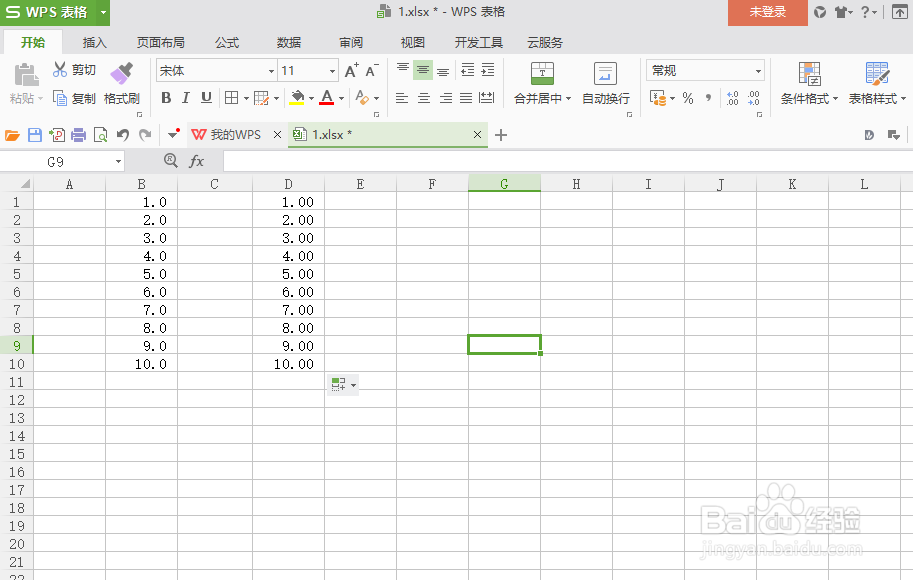Open Table Styles (表格样式)
This screenshot has height=580, width=913.
(877, 83)
